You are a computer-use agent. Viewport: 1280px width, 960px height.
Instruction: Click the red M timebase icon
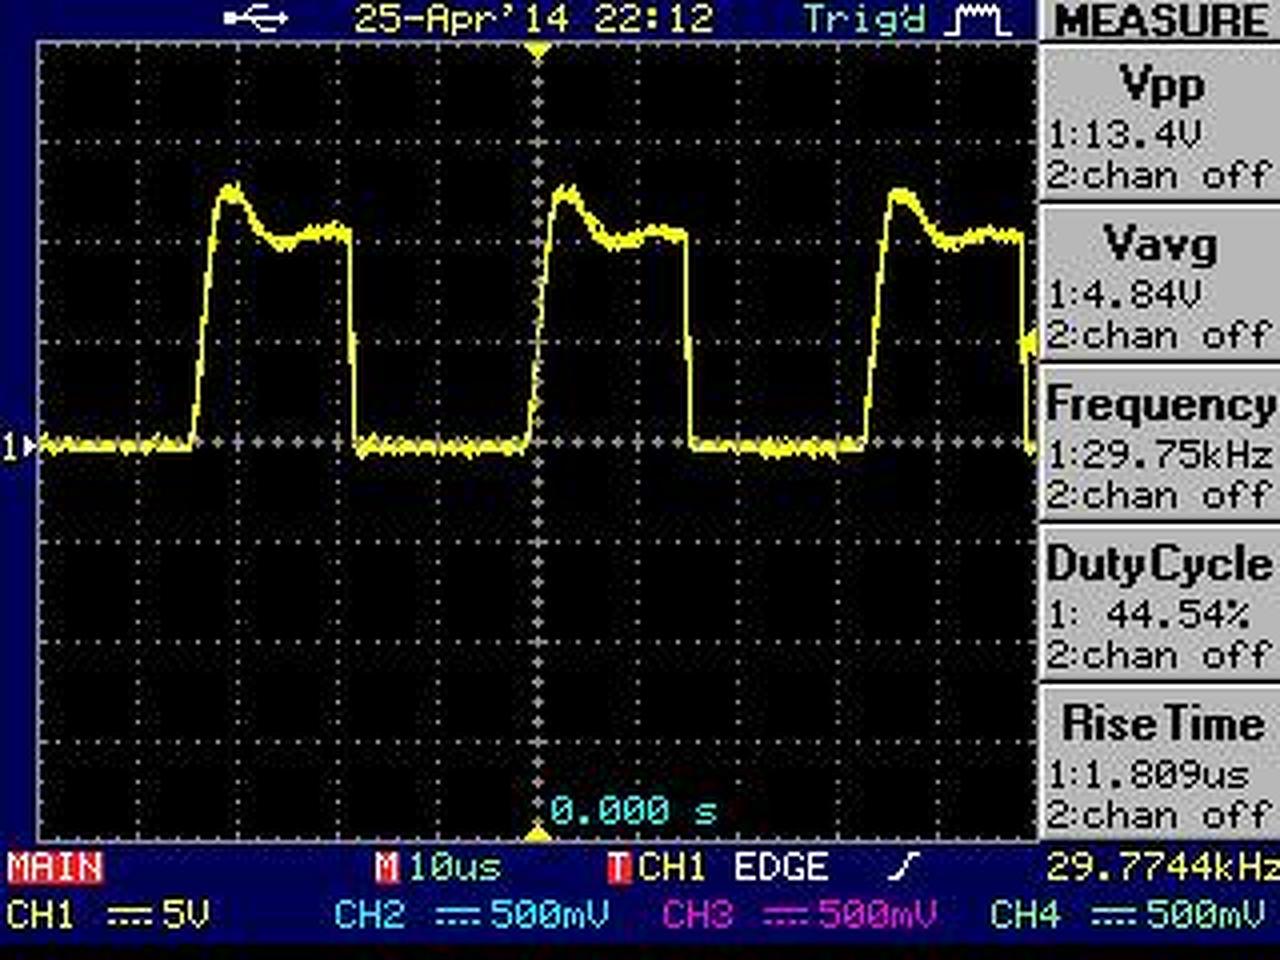[x=386, y=867]
